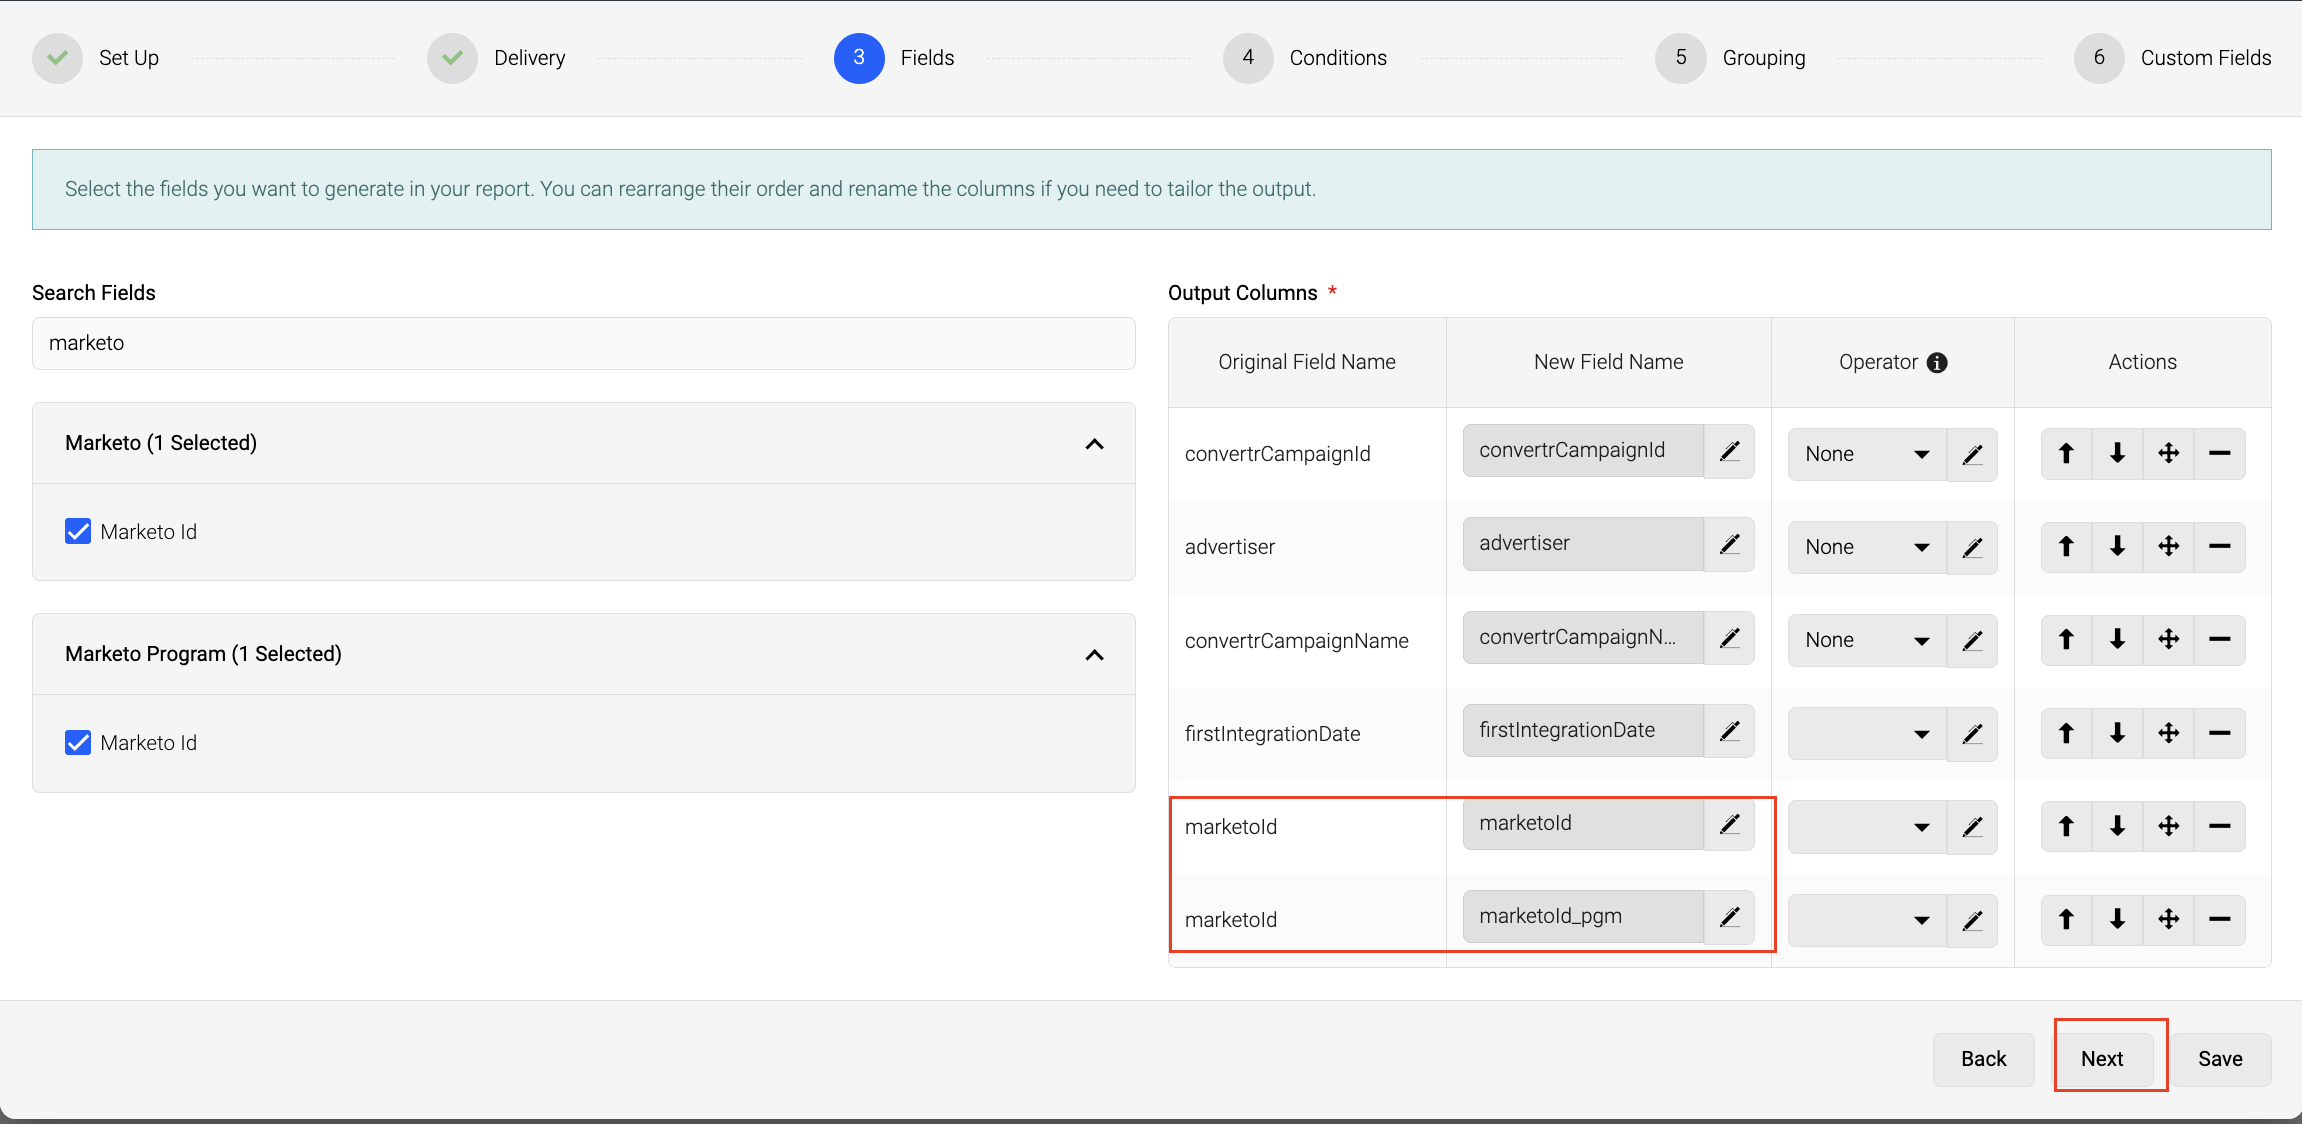
Task: Select the firstIntegrationDate original field text
Action: [1273, 734]
